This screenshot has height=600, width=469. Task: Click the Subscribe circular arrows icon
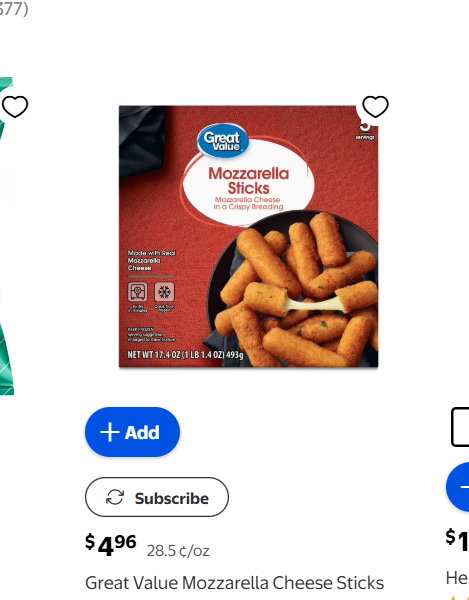(x=115, y=497)
